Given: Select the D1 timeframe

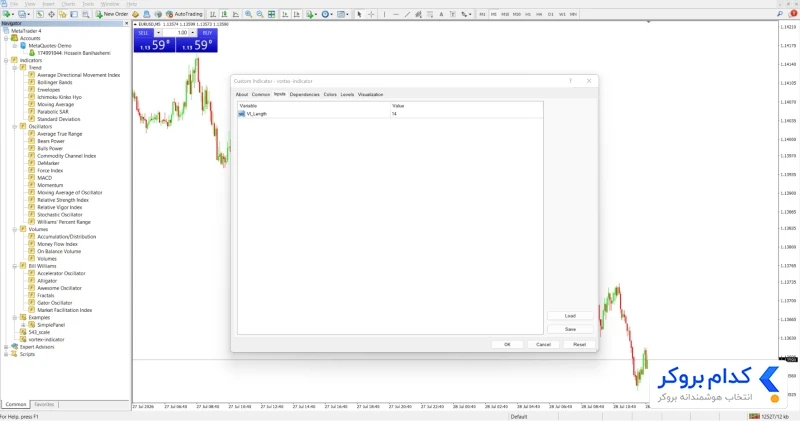Looking at the screenshot, I should [x=551, y=14].
